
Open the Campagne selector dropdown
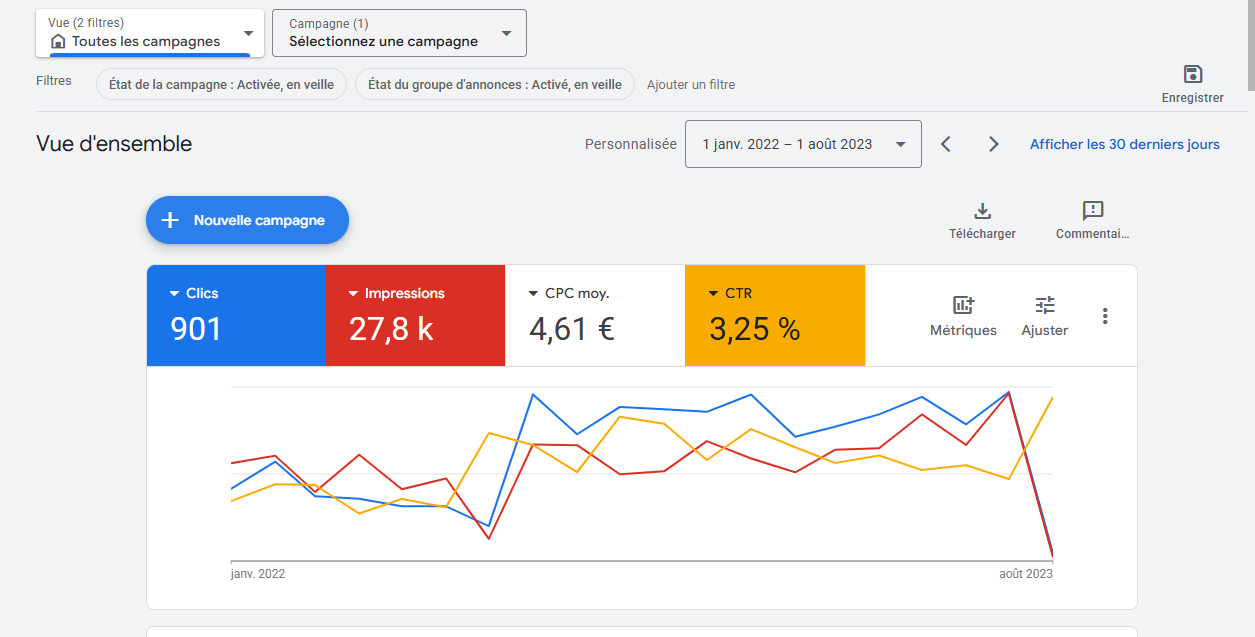point(399,33)
